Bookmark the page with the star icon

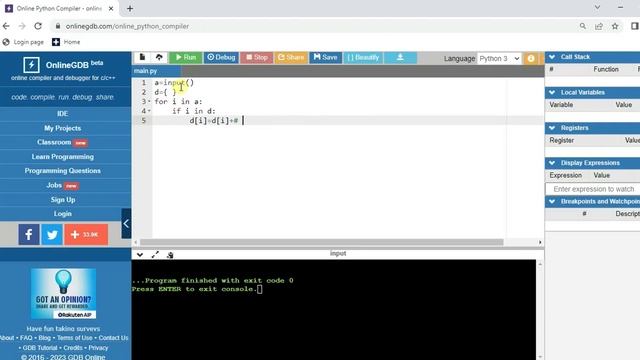pos(615,26)
